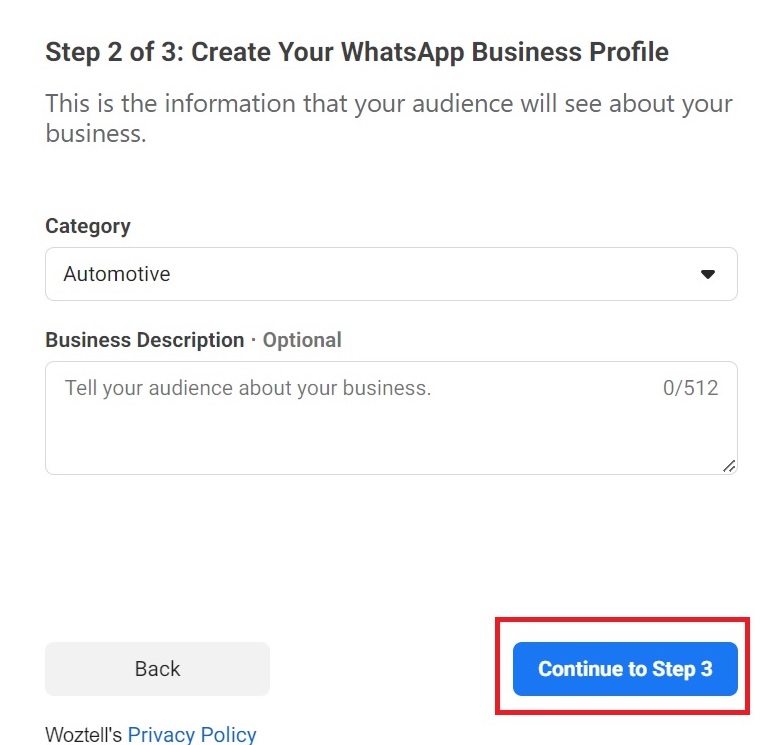Click the "Step 2 of 3" heading prefix
This screenshot has height=745, width=771.
point(112,52)
